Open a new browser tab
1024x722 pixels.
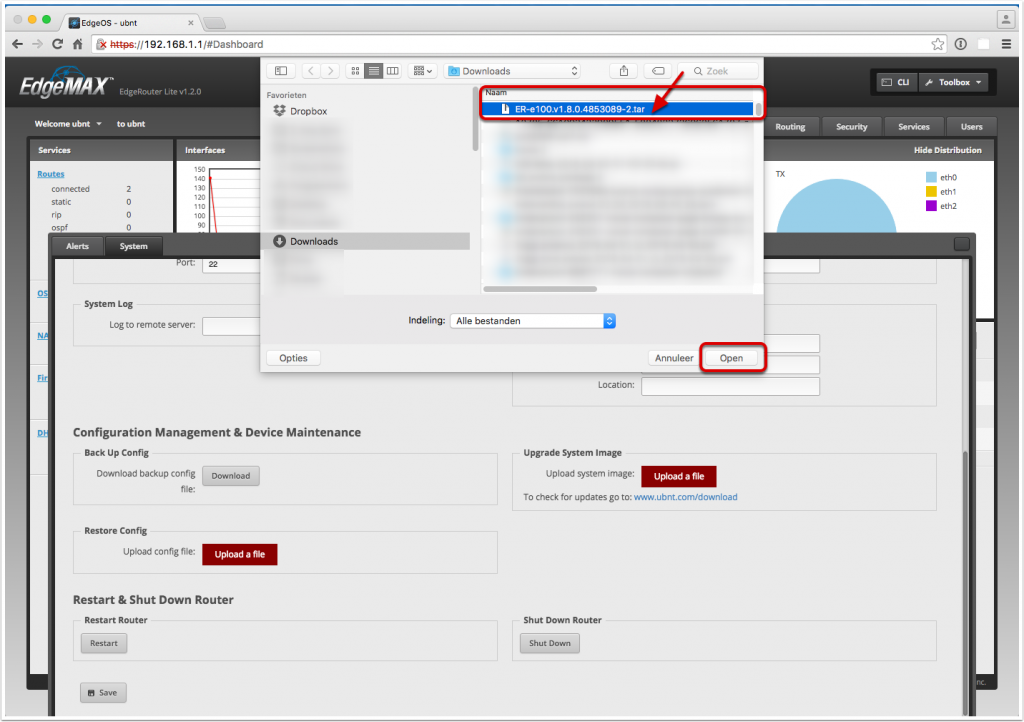[214, 24]
